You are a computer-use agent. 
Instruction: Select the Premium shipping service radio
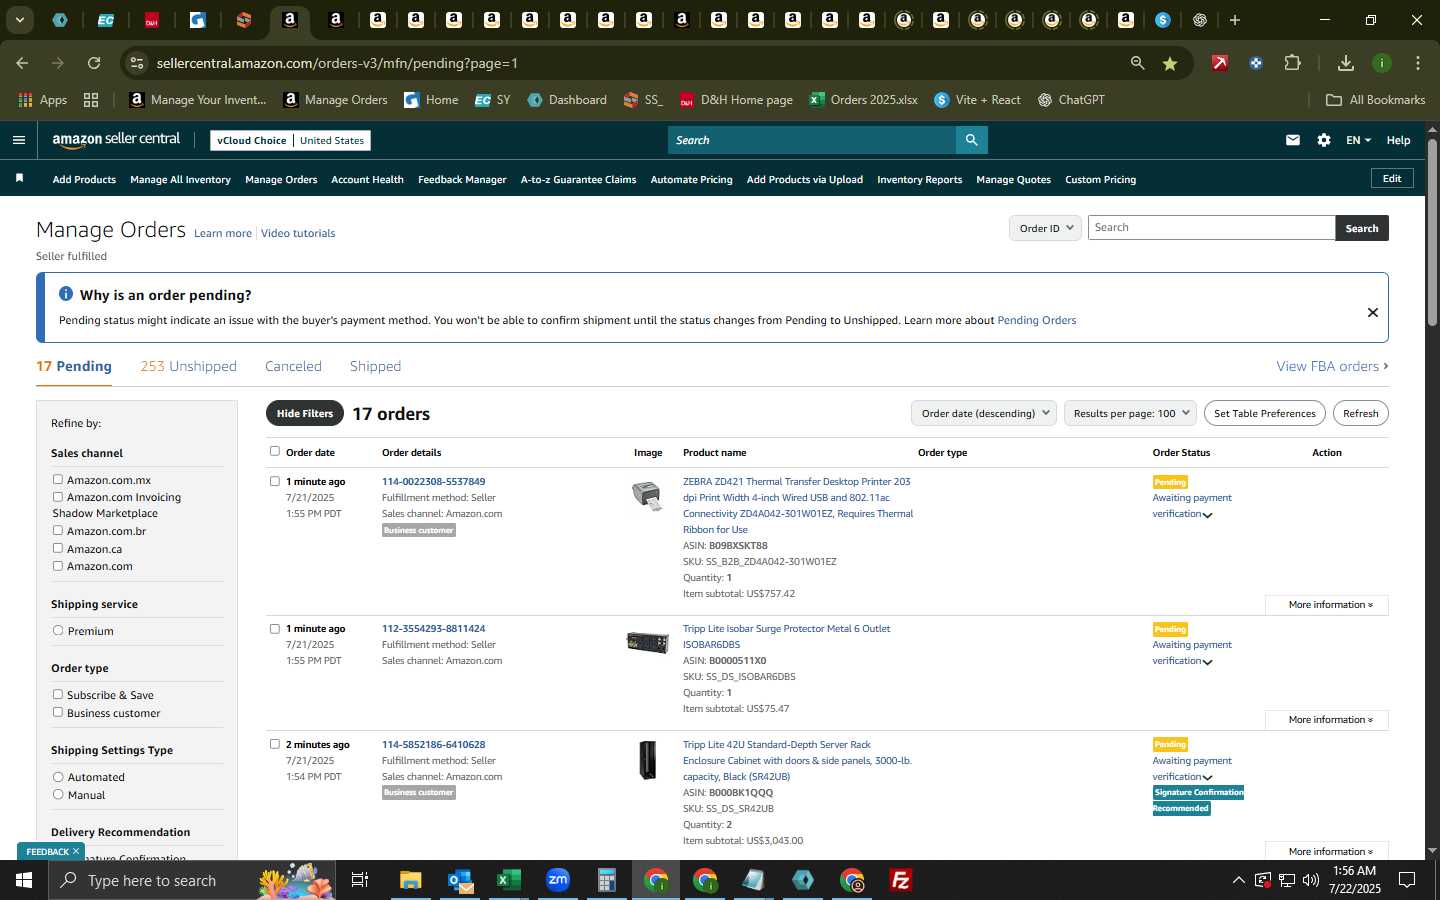pos(58,631)
